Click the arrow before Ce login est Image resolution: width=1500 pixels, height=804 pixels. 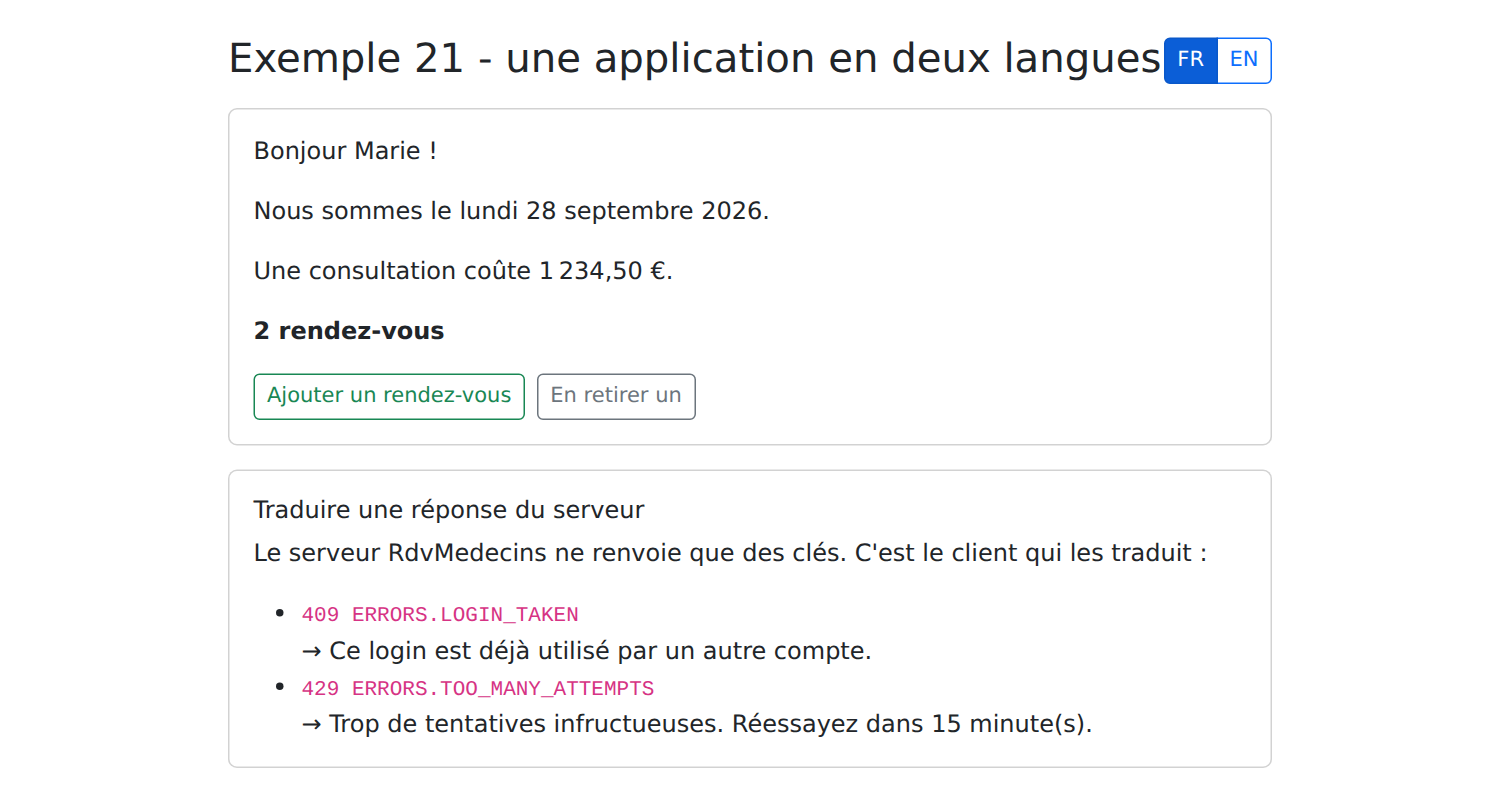pos(312,652)
